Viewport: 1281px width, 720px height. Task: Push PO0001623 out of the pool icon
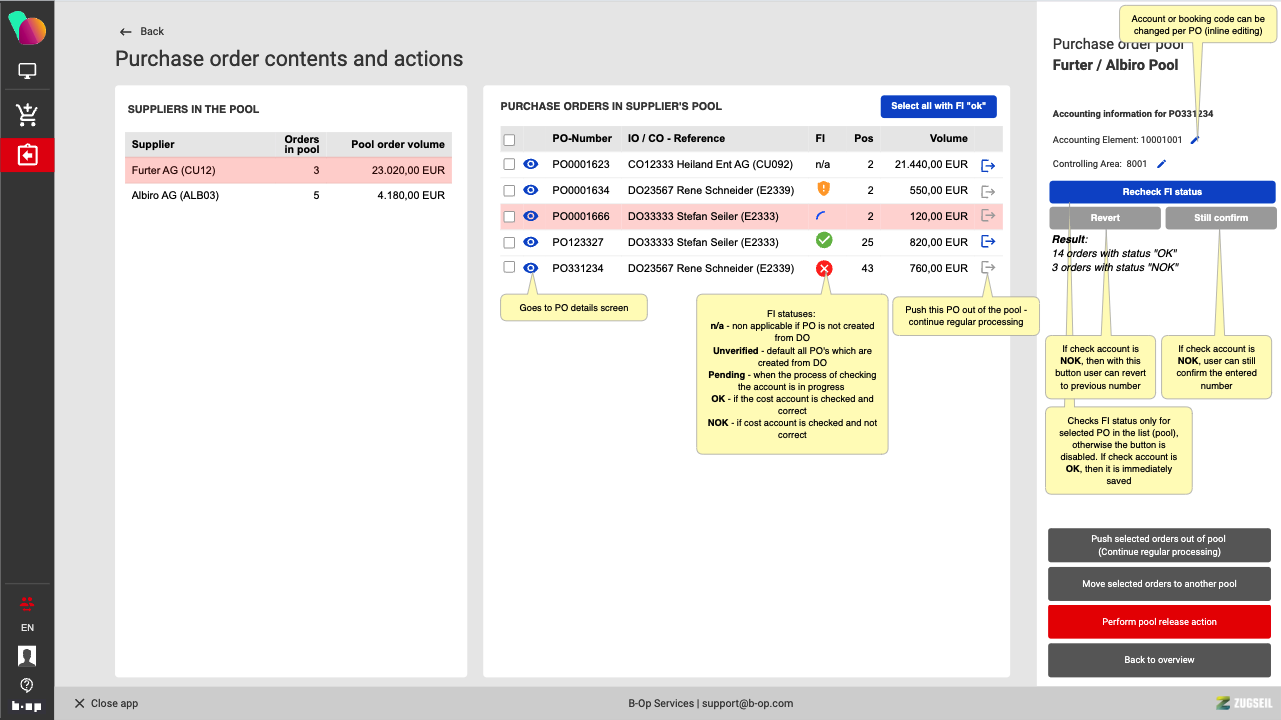(x=988, y=165)
